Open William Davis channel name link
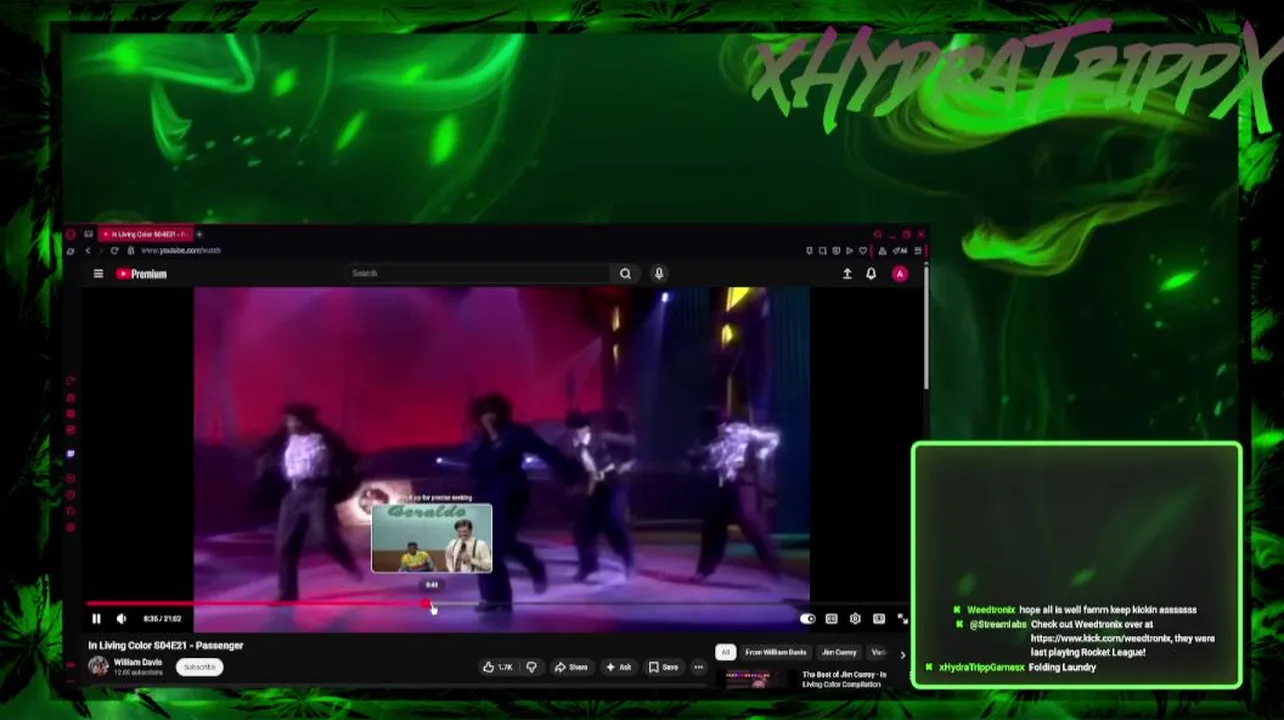 click(137, 662)
